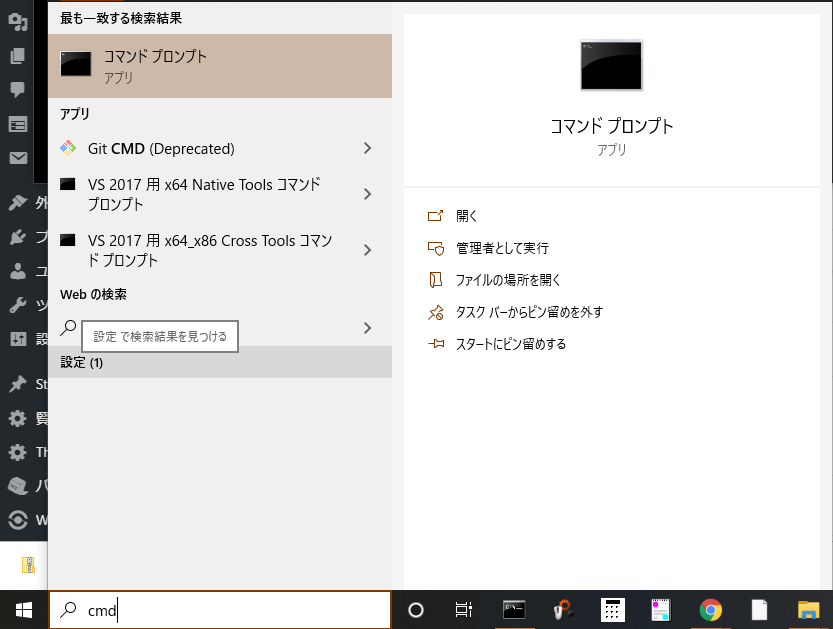Open the 設定 (1) results group
The height and width of the screenshot is (629, 833).
[220, 362]
